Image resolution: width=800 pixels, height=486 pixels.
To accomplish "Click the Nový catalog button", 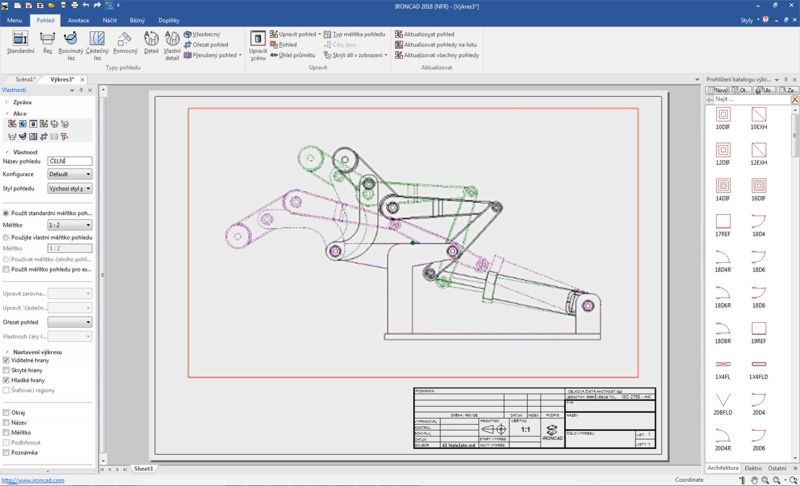I will click(717, 90).
